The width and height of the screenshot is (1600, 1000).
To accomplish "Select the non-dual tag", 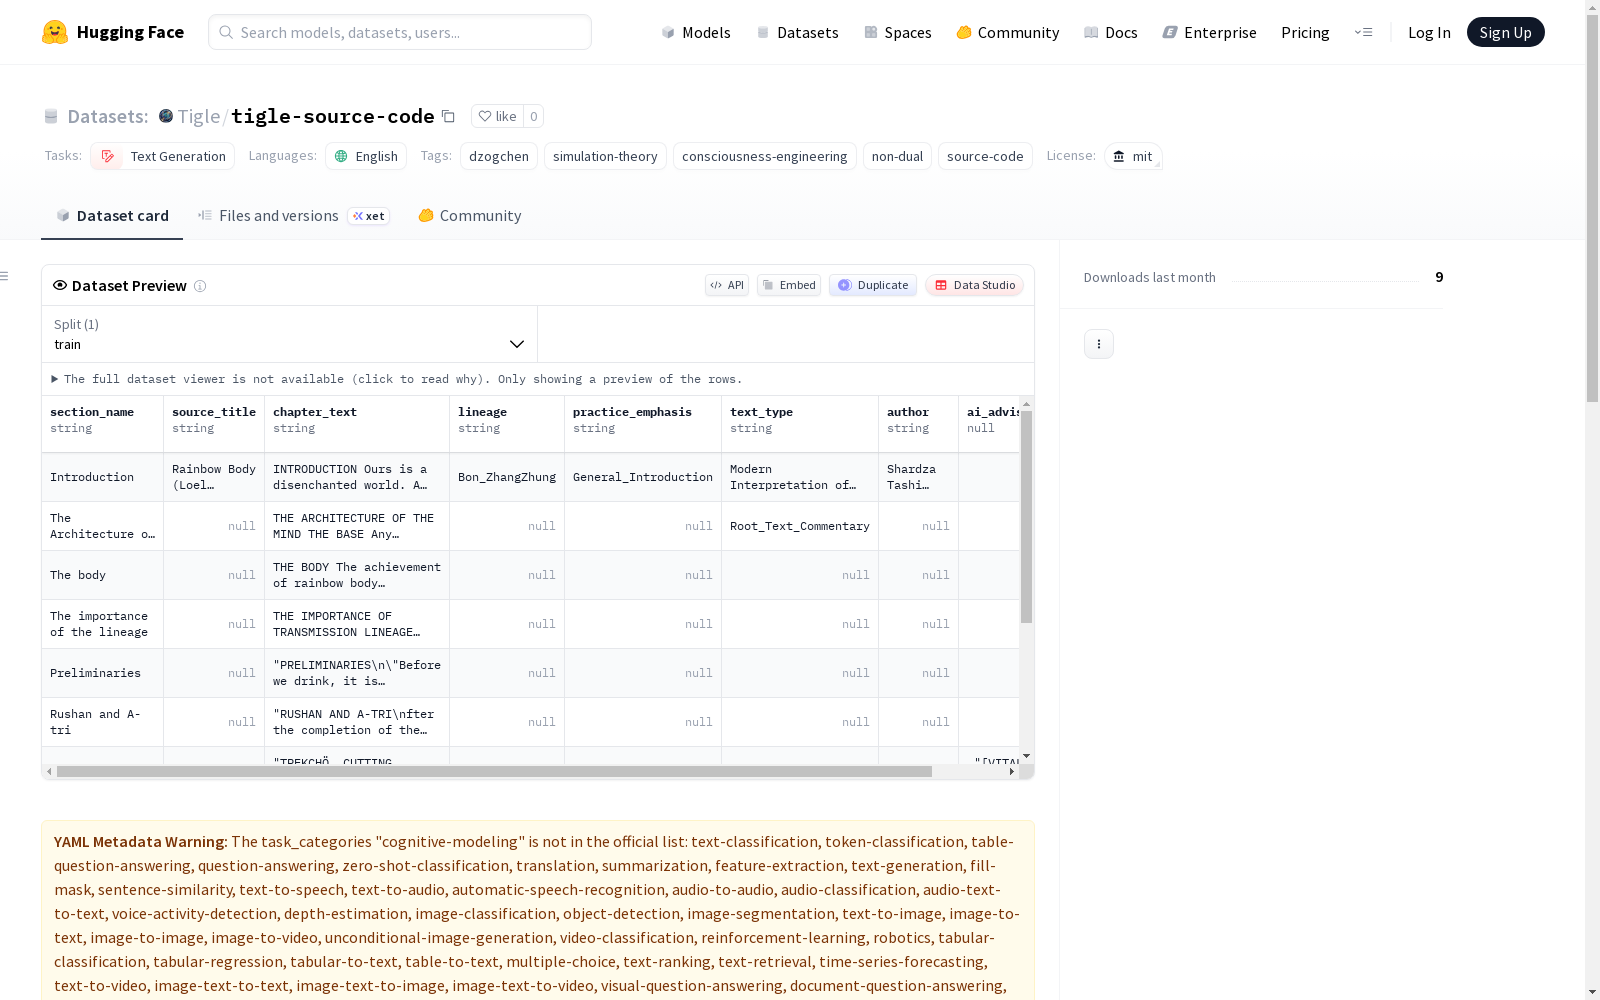I will pos(897,156).
